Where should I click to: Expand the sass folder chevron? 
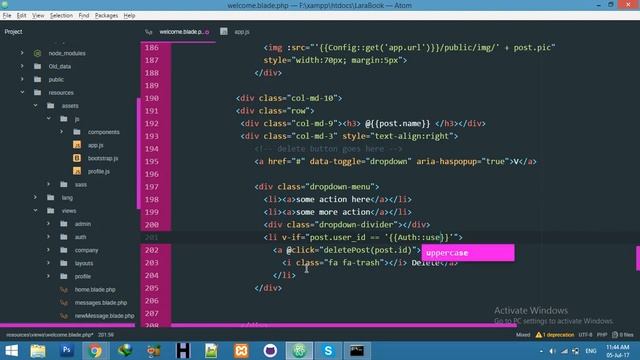click(x=48, y=184)
